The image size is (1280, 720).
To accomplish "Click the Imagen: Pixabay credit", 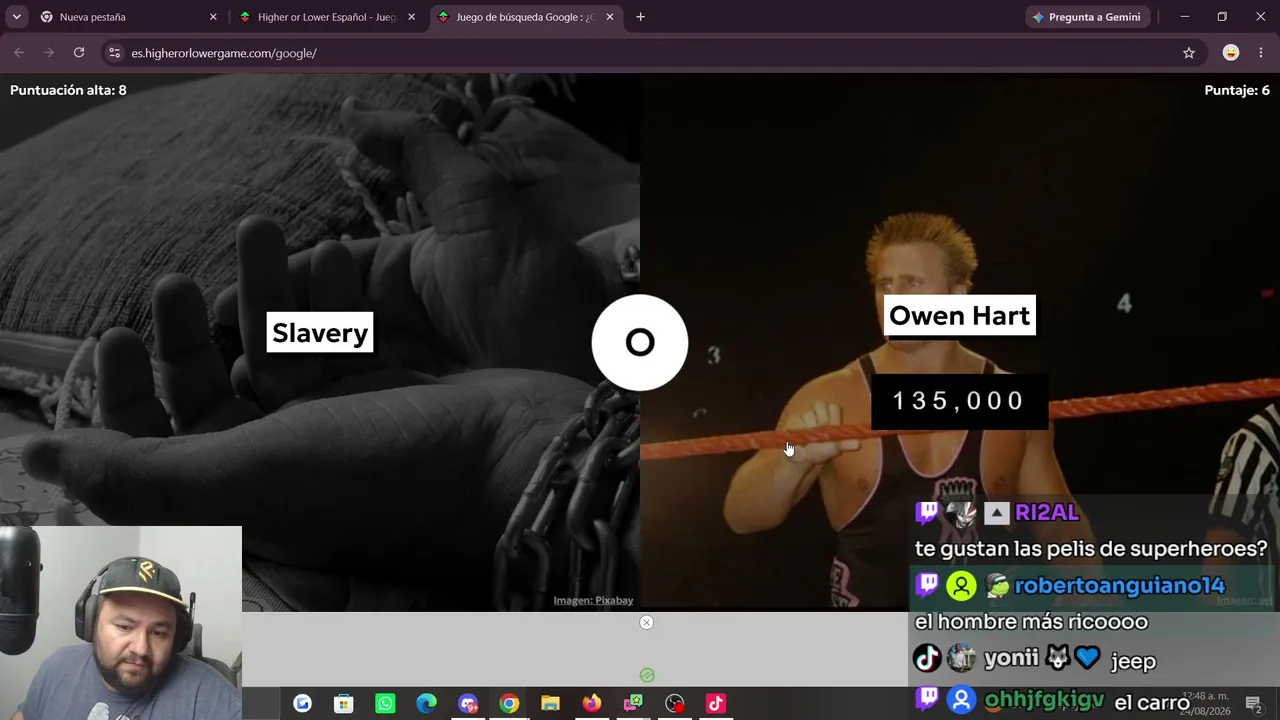I will (x=593, y=600).
